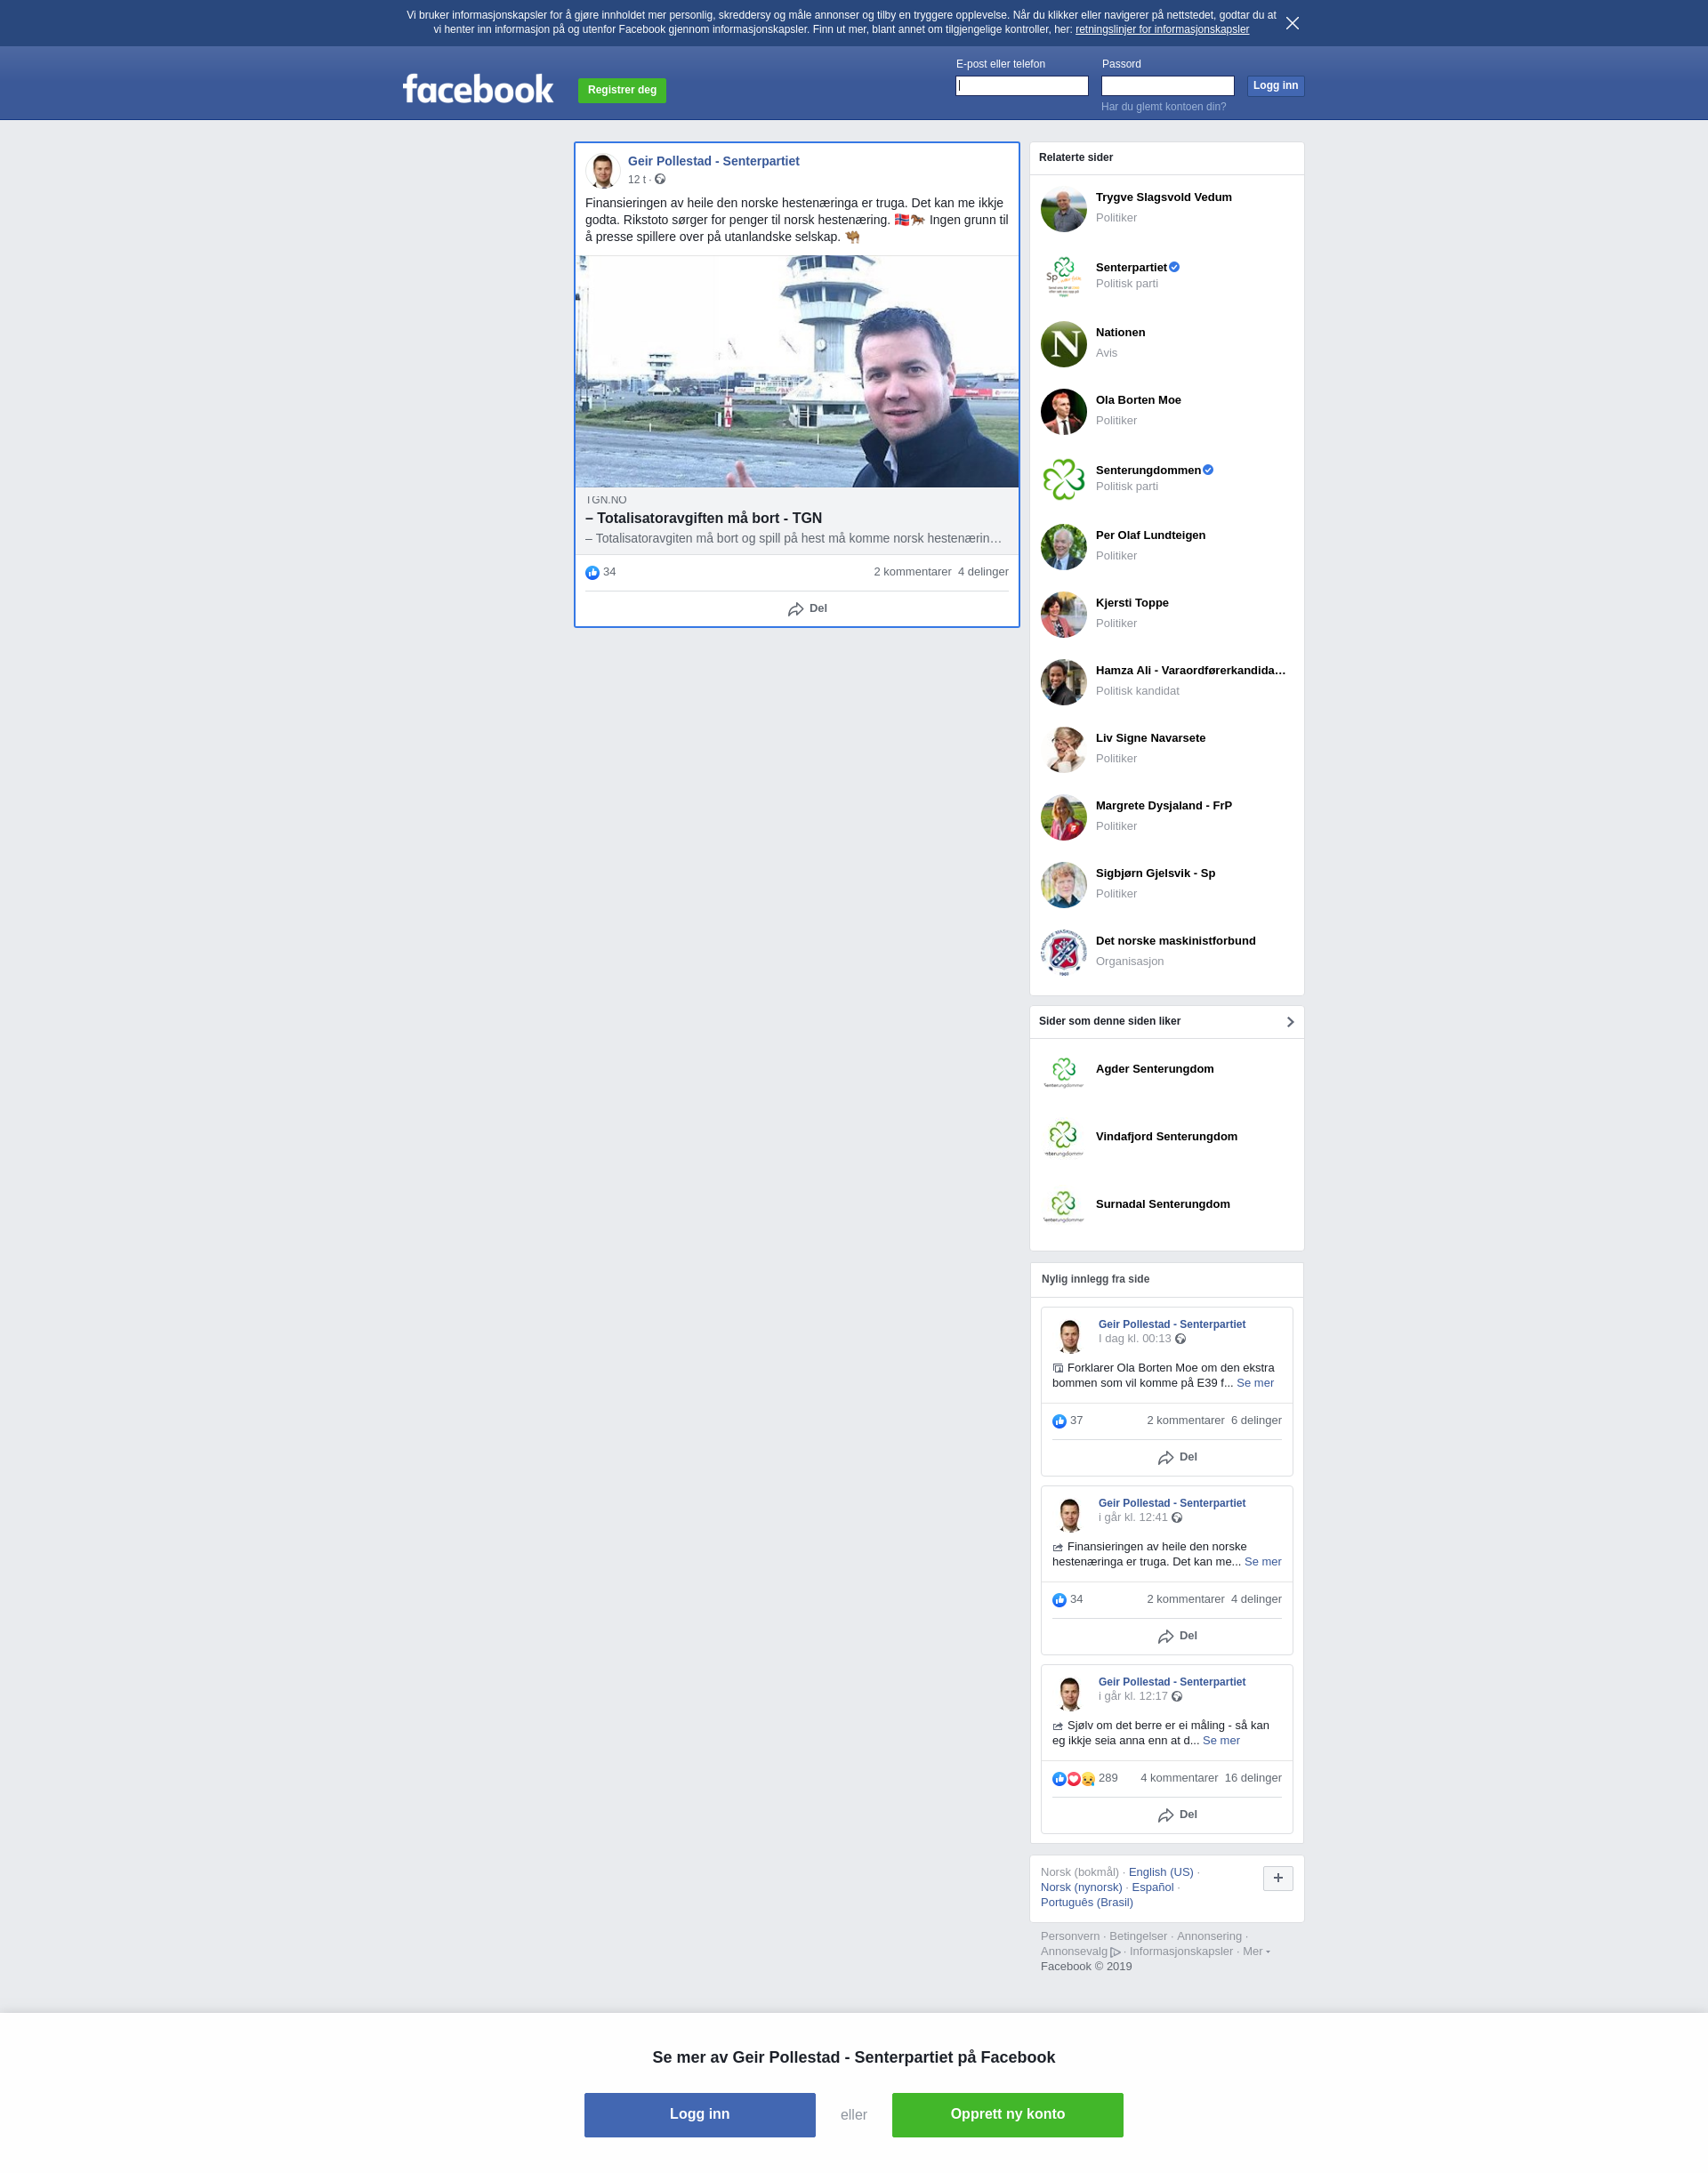
Task: Switch language to Norsk (nynorsk)
Action: click(x=1081, y=1887)
